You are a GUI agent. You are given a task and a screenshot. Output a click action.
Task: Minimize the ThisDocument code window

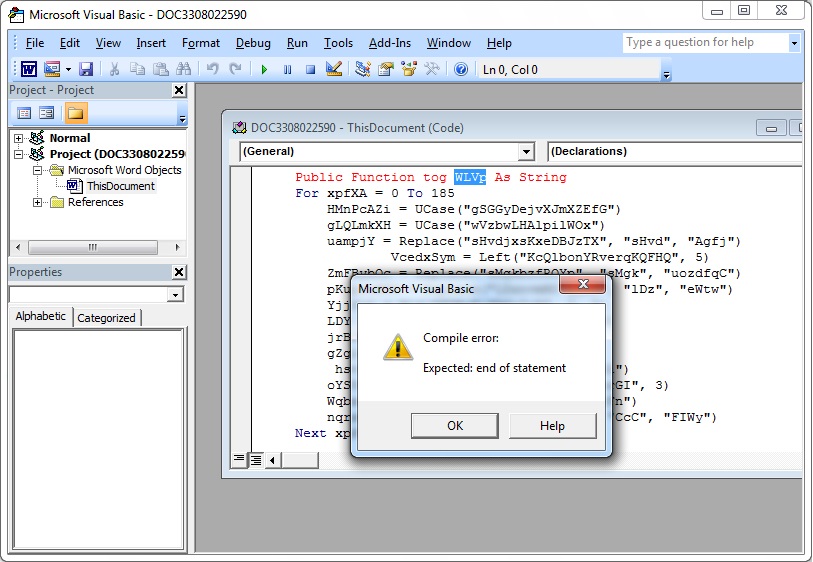click(x=771, y=128)
